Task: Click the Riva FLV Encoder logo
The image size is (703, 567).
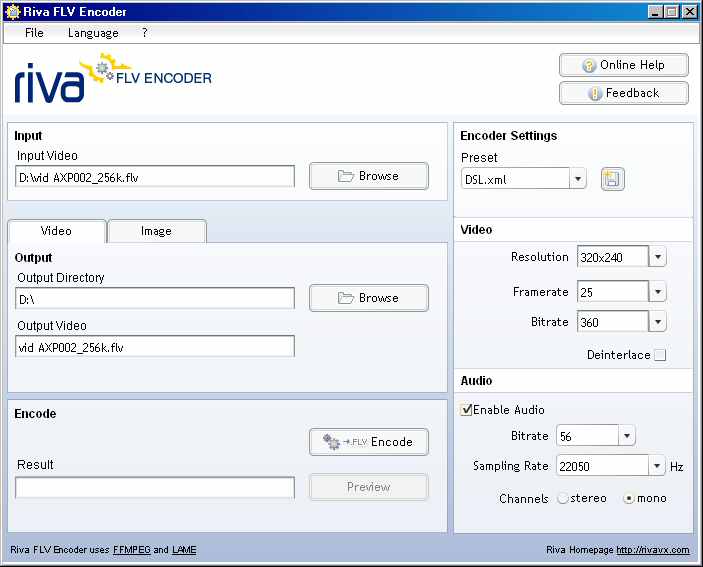Action: [x=113, y=78]
